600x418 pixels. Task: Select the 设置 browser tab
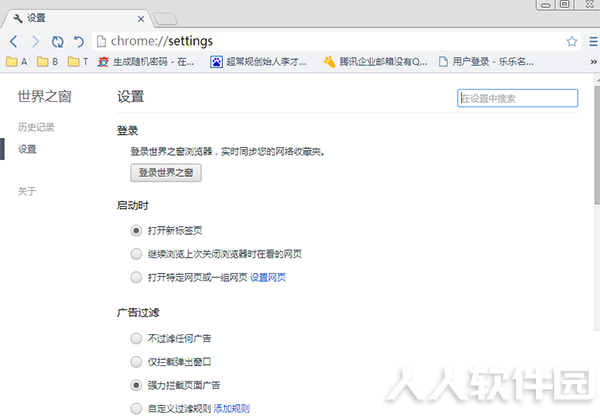77,18
